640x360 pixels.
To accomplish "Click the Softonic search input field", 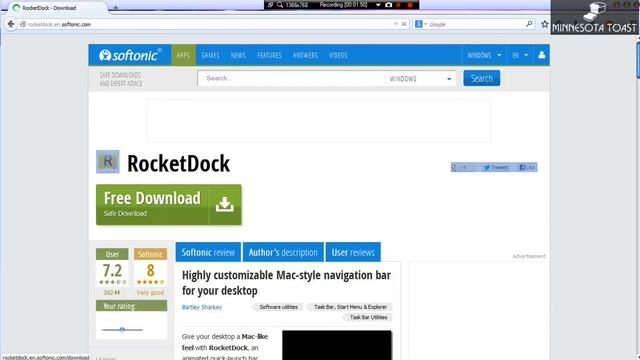I will (291, 78).
